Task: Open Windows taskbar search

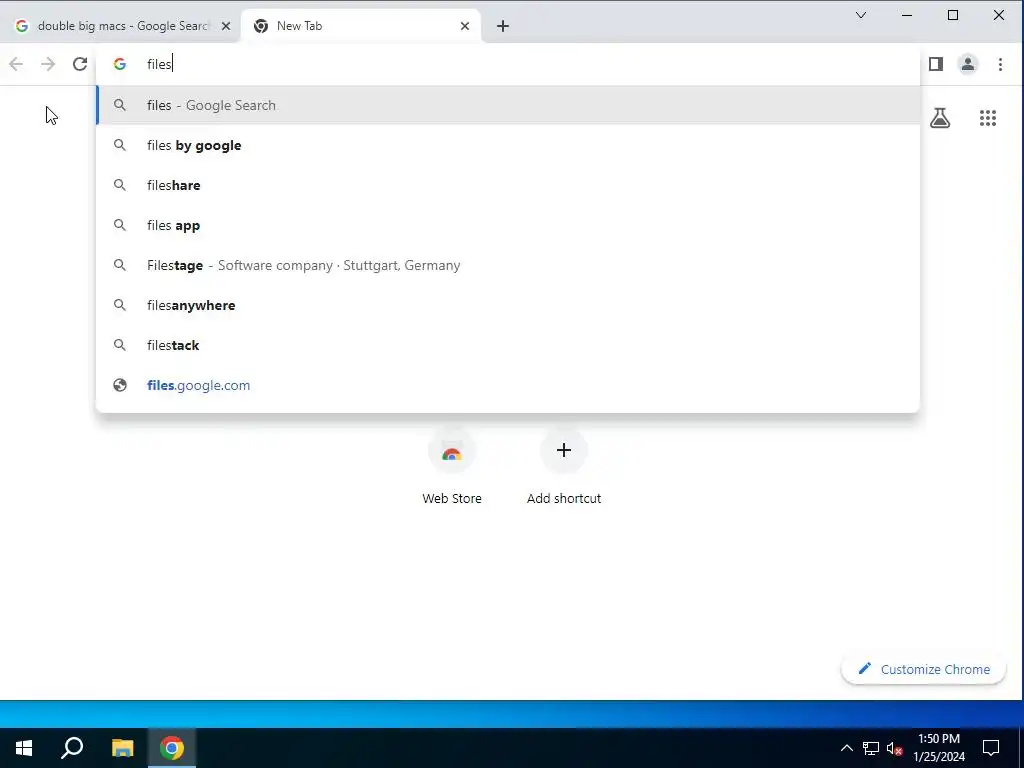Action: pyautogui.click(x=72, y=748)
